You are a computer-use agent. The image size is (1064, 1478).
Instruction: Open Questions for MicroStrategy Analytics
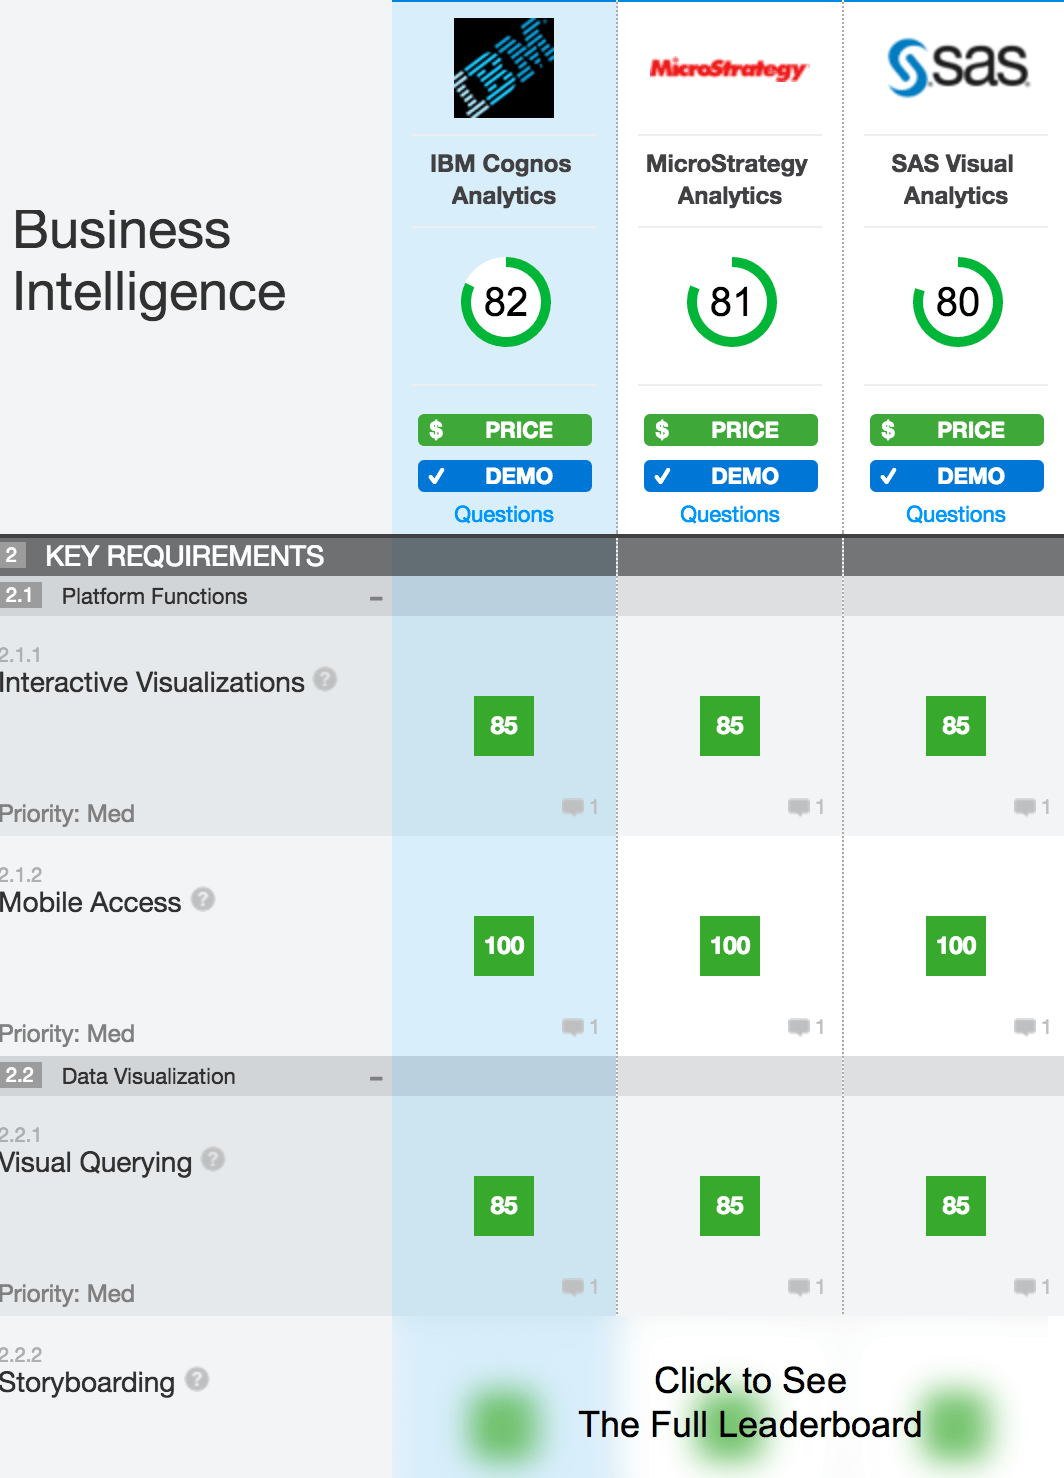729,514
